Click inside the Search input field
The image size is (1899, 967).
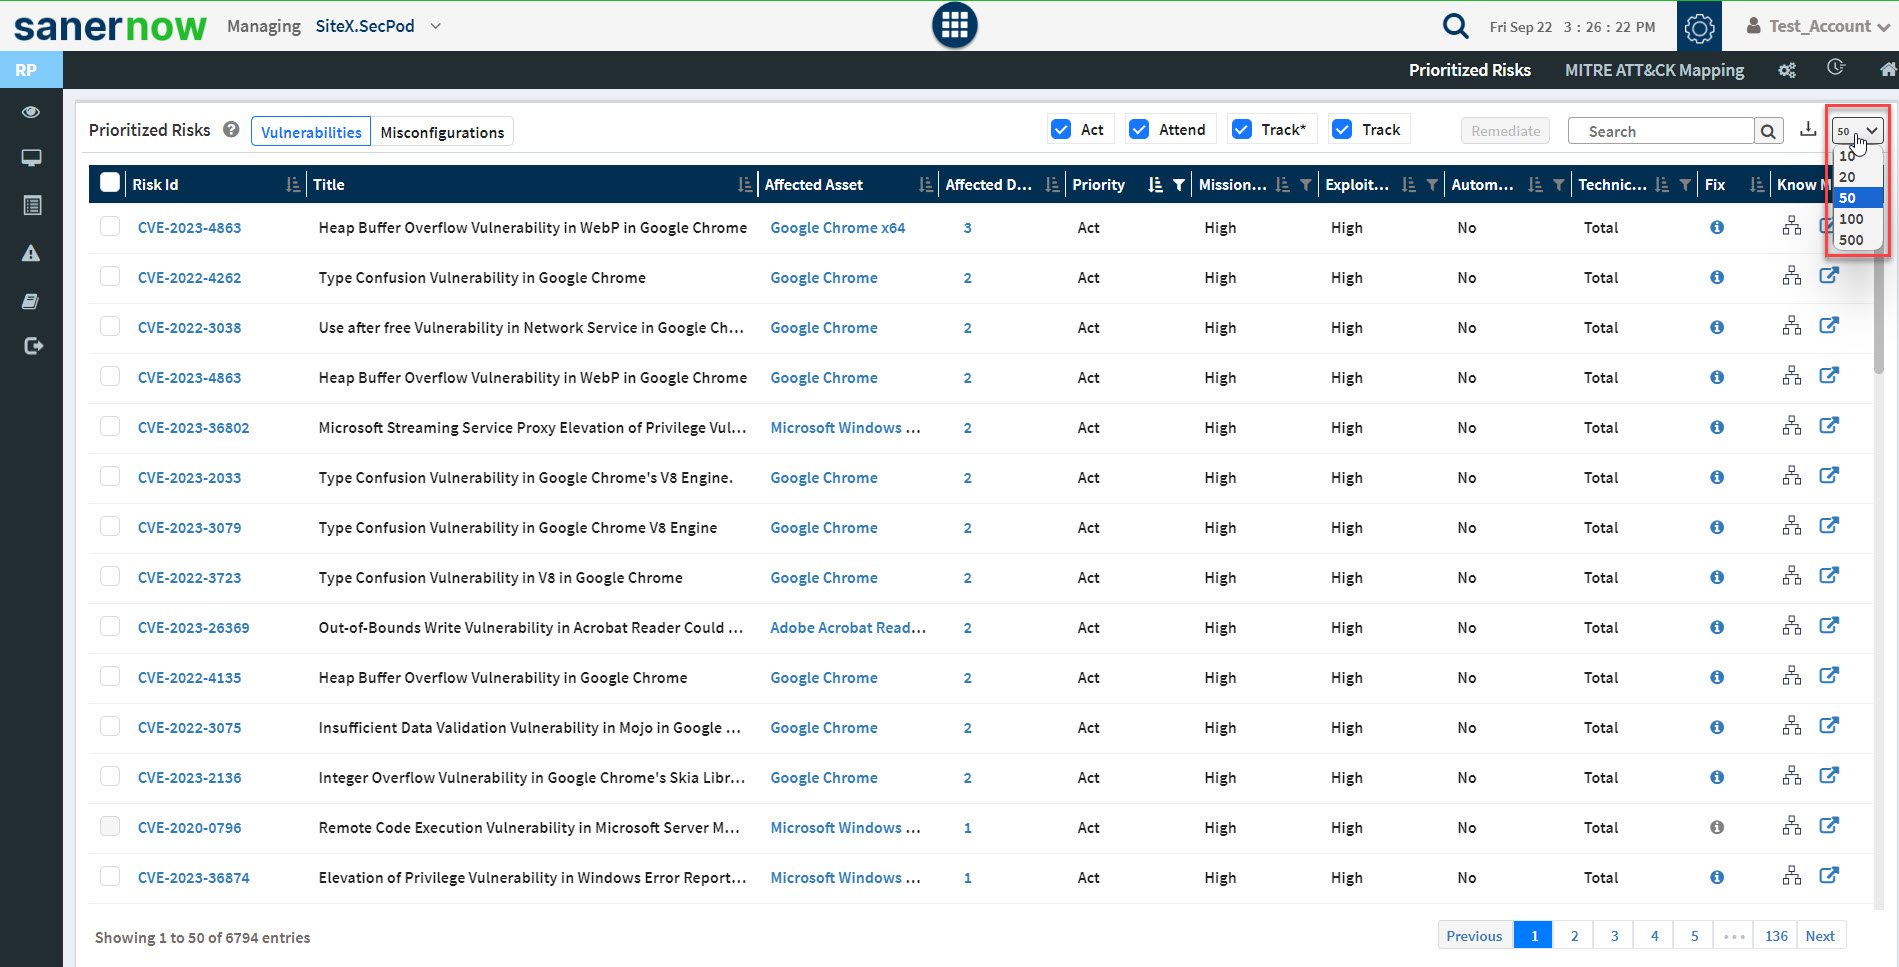(x=1660, y=131)
